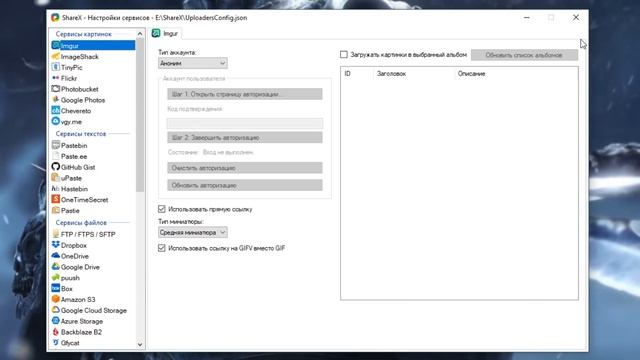This screenshot has height=360, width=640.
Task: Click the 'Заголовок' column header
Action: point(414,73)
